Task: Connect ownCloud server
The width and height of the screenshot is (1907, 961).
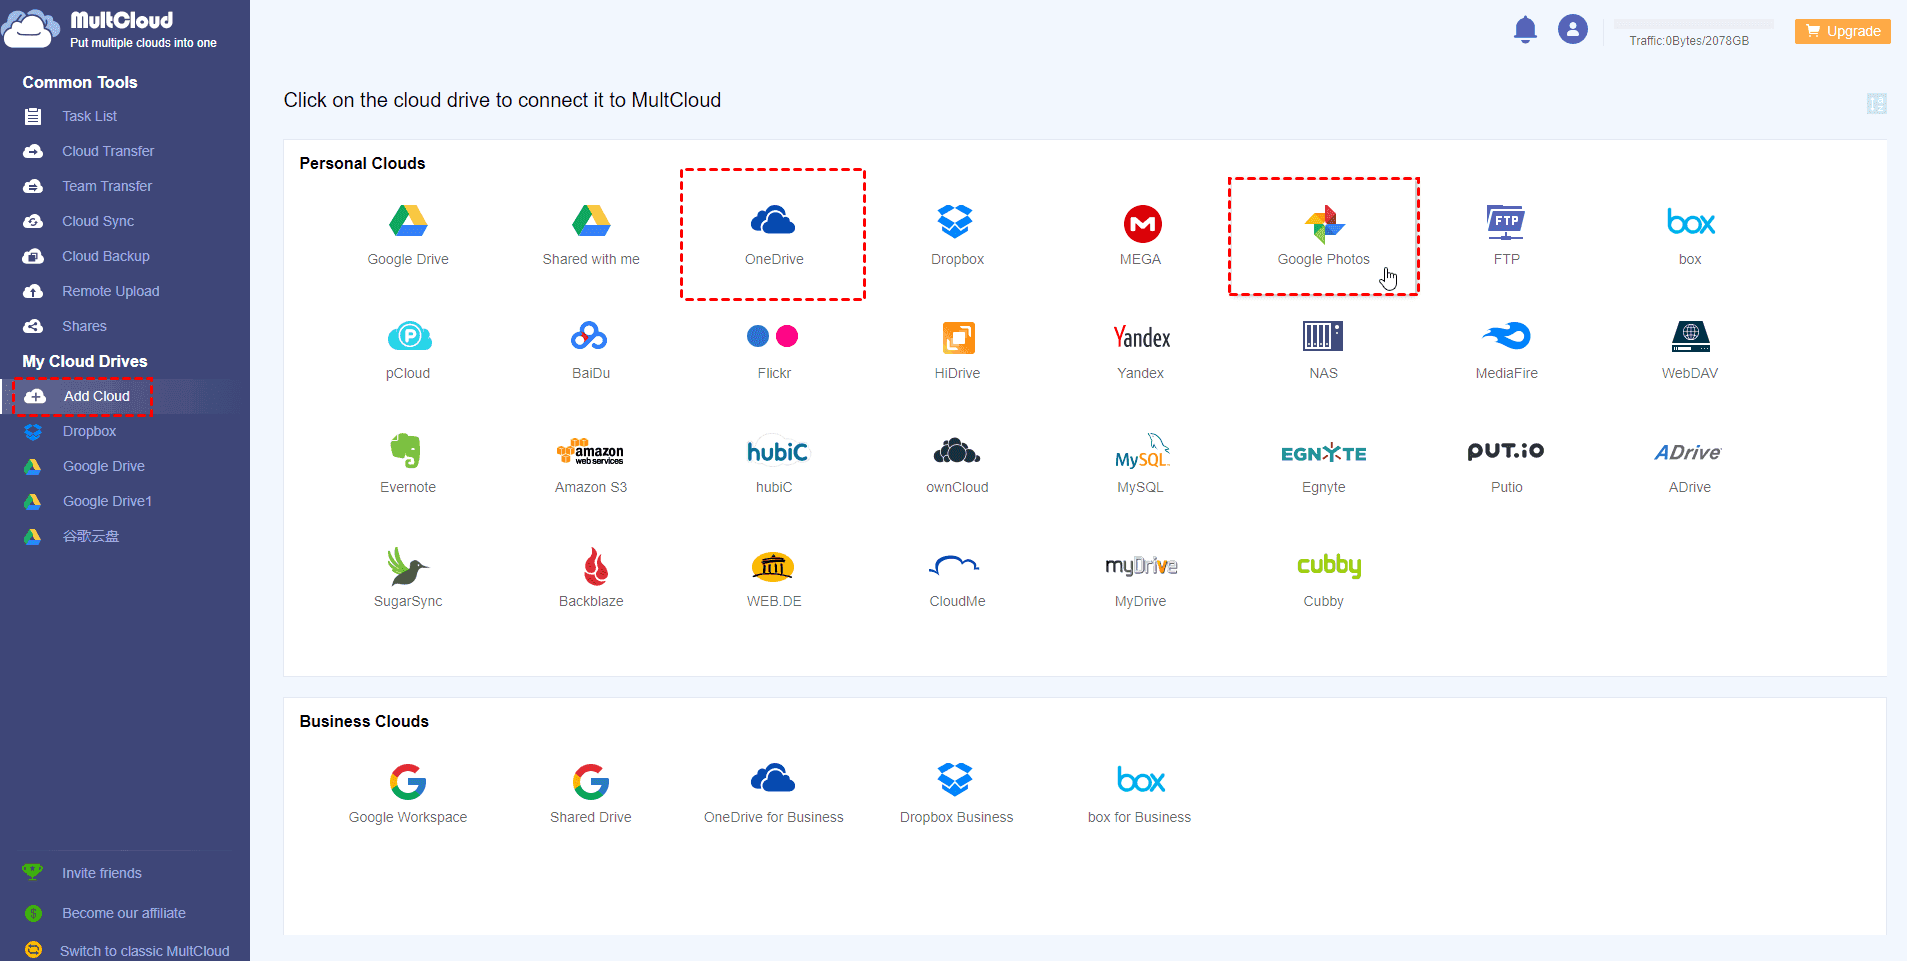Action: pyautogui.click(x=957, y=464)
